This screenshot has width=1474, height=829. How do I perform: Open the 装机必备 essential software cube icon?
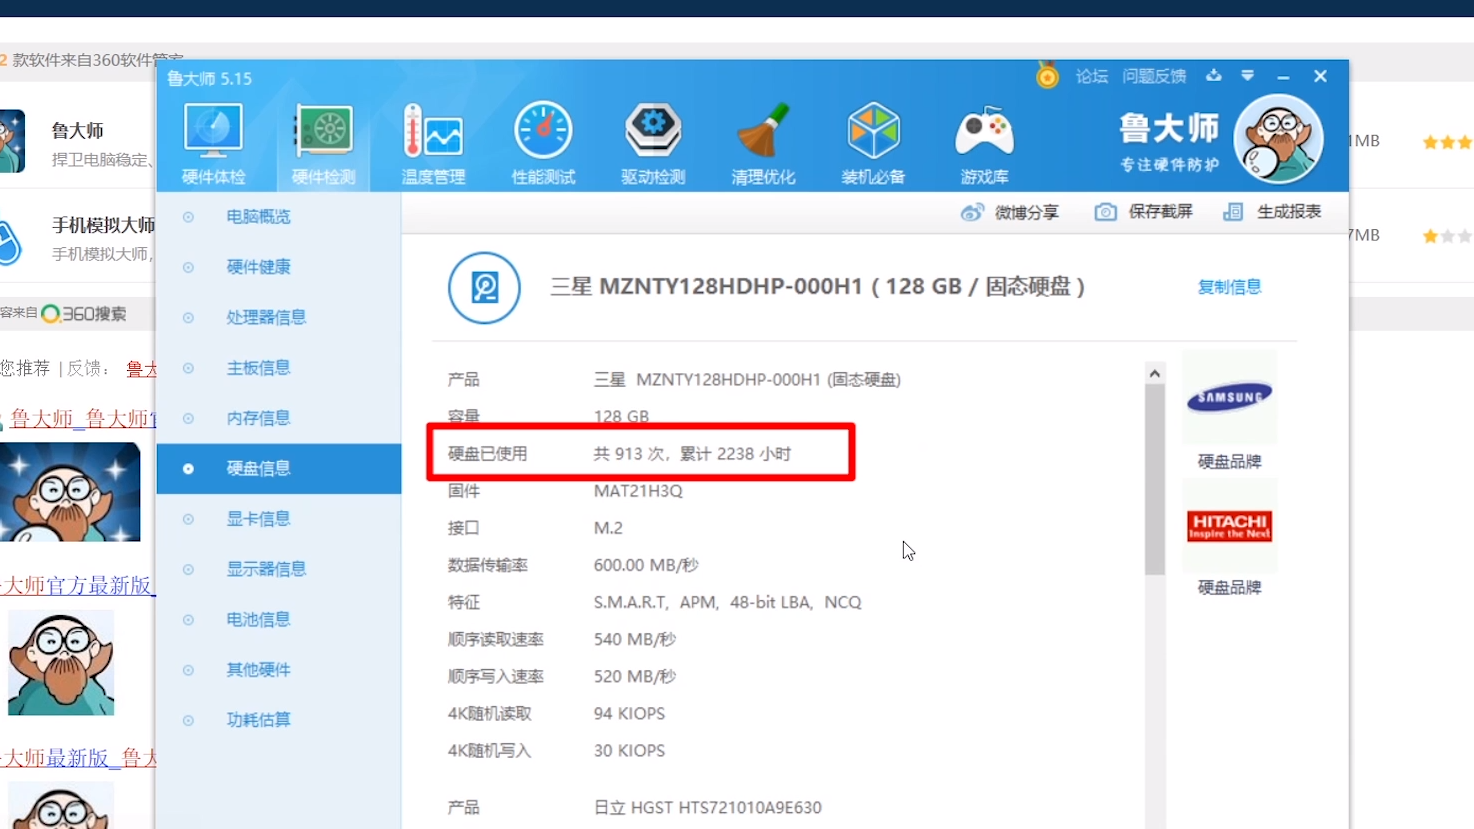pyautogui.click(x=873, y=143)
